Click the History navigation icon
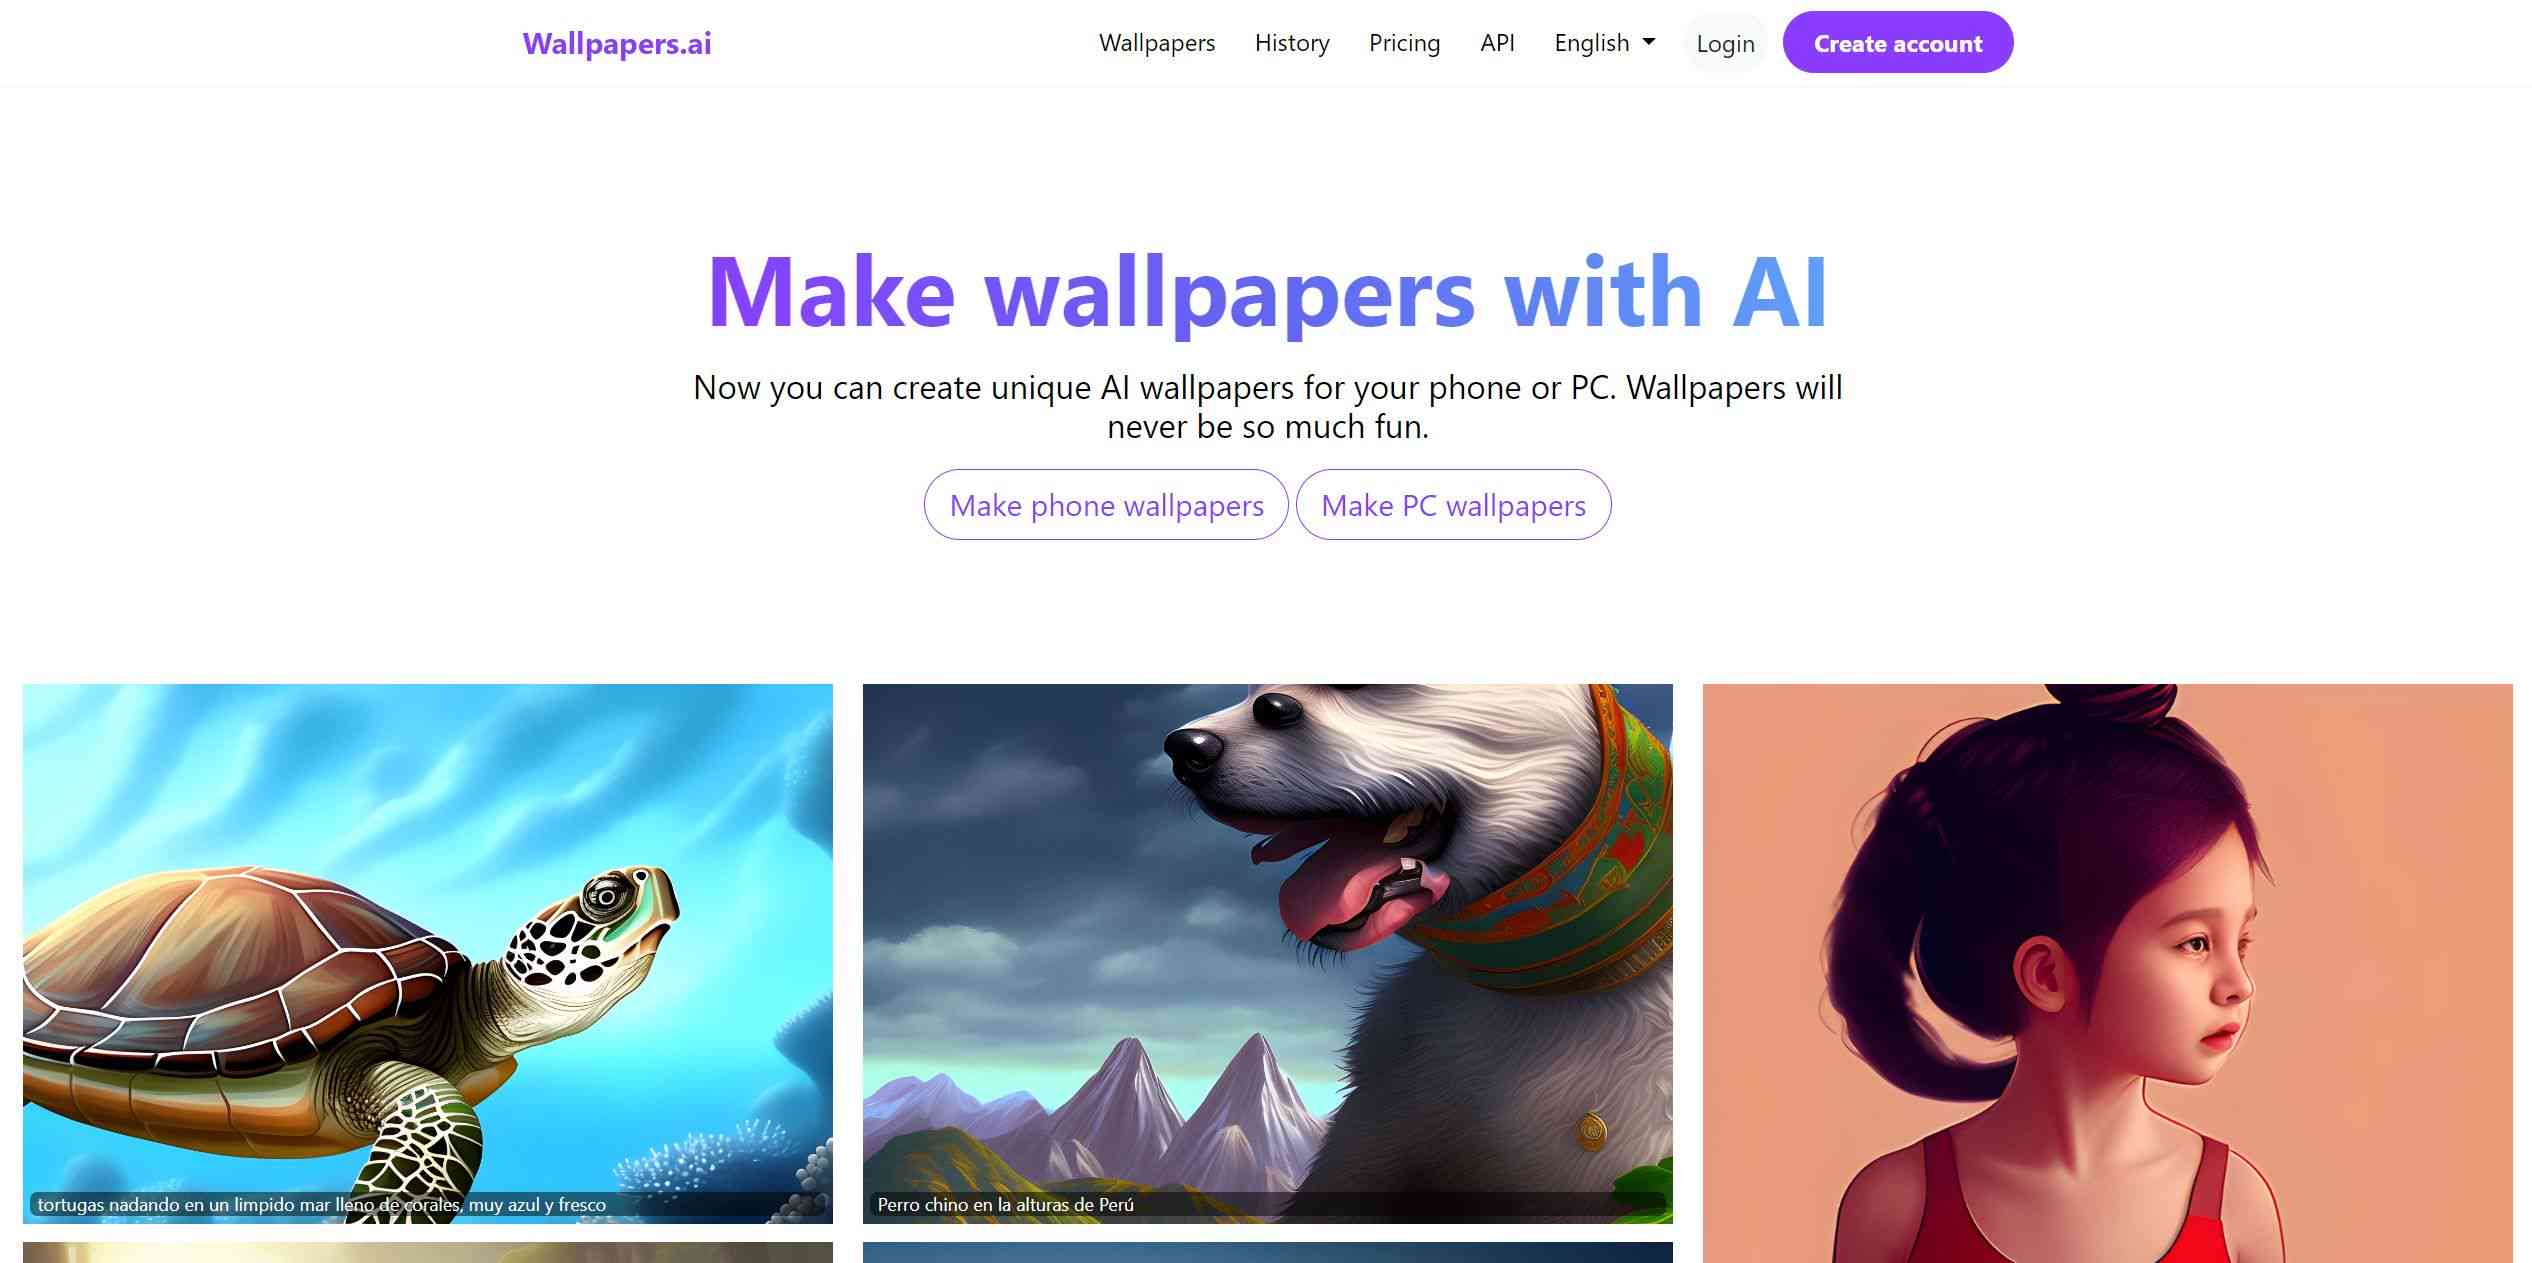The height and width of the screenshot is (1263, 2532). [x=1292, y=42]
